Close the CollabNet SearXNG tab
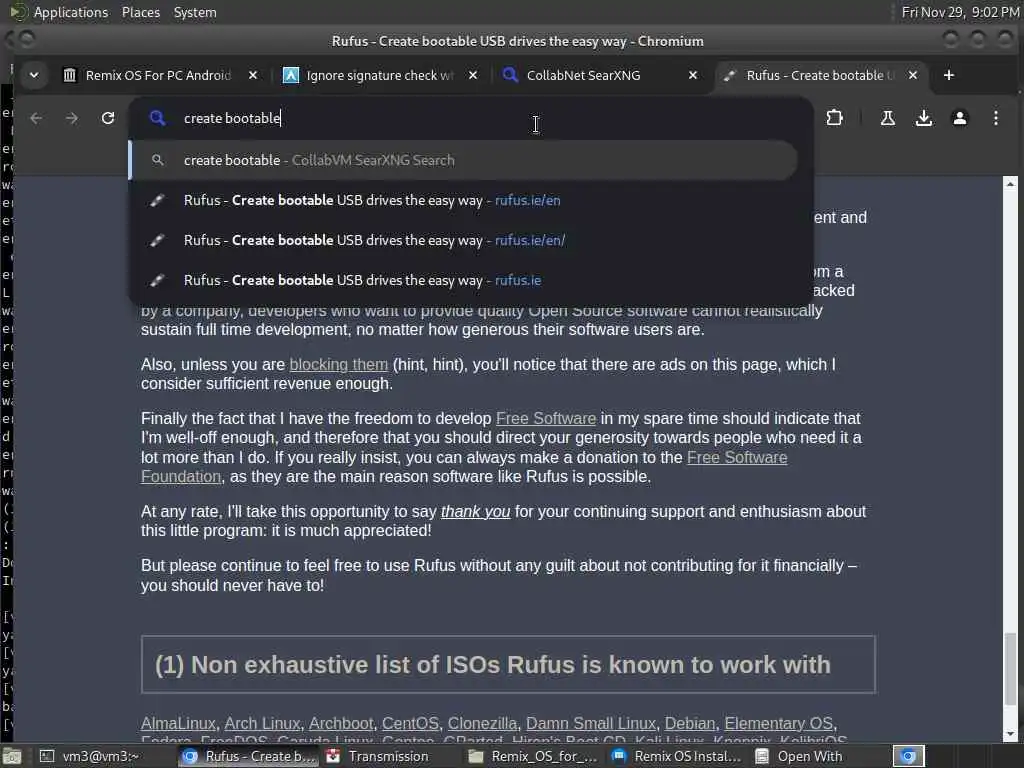Viewport: 1024px width, 768px height. (x=693, y=75)
